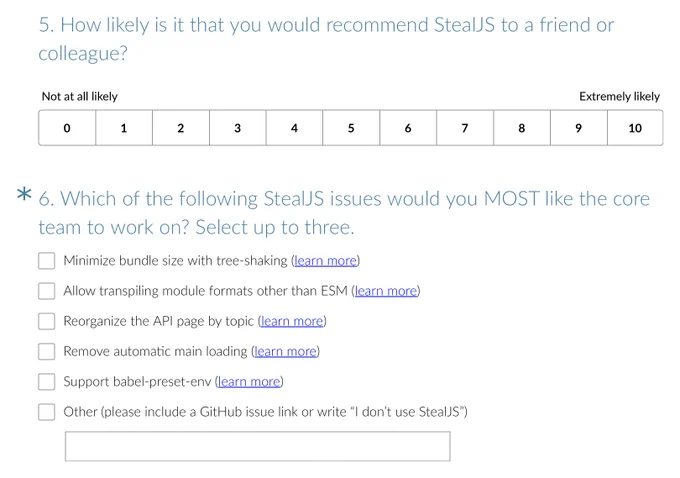
Task: Choose rating 10 Extremely likely
Action: click(x=635, y=128)
